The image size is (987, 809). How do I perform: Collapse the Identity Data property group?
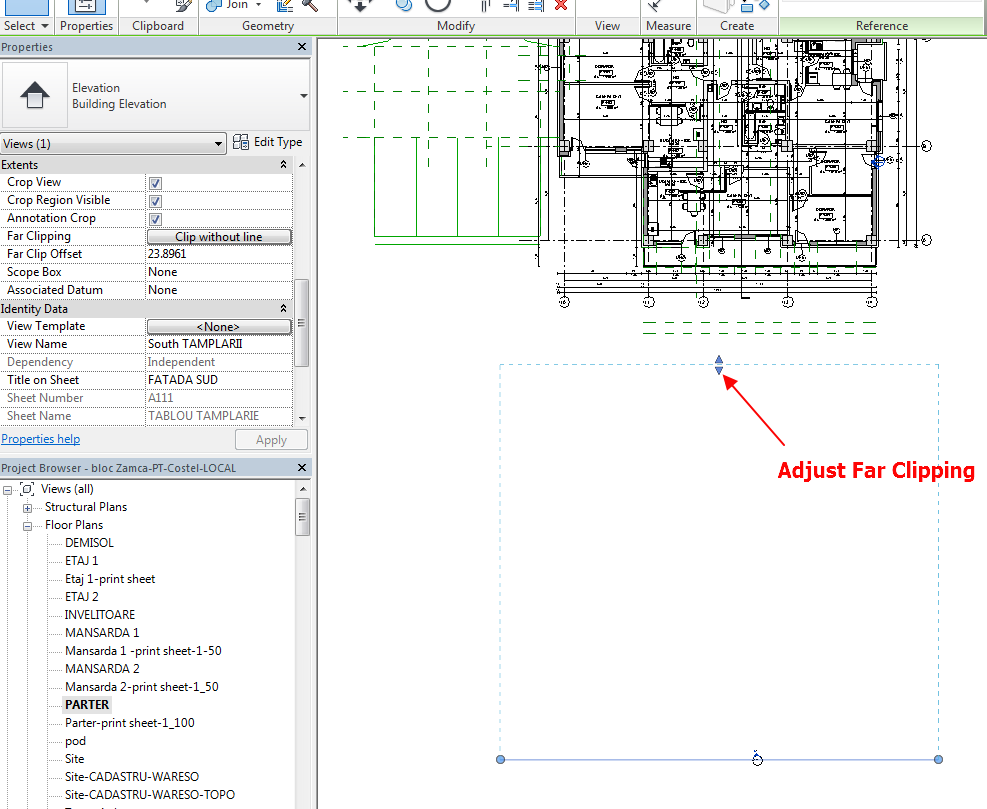[283, 308]
